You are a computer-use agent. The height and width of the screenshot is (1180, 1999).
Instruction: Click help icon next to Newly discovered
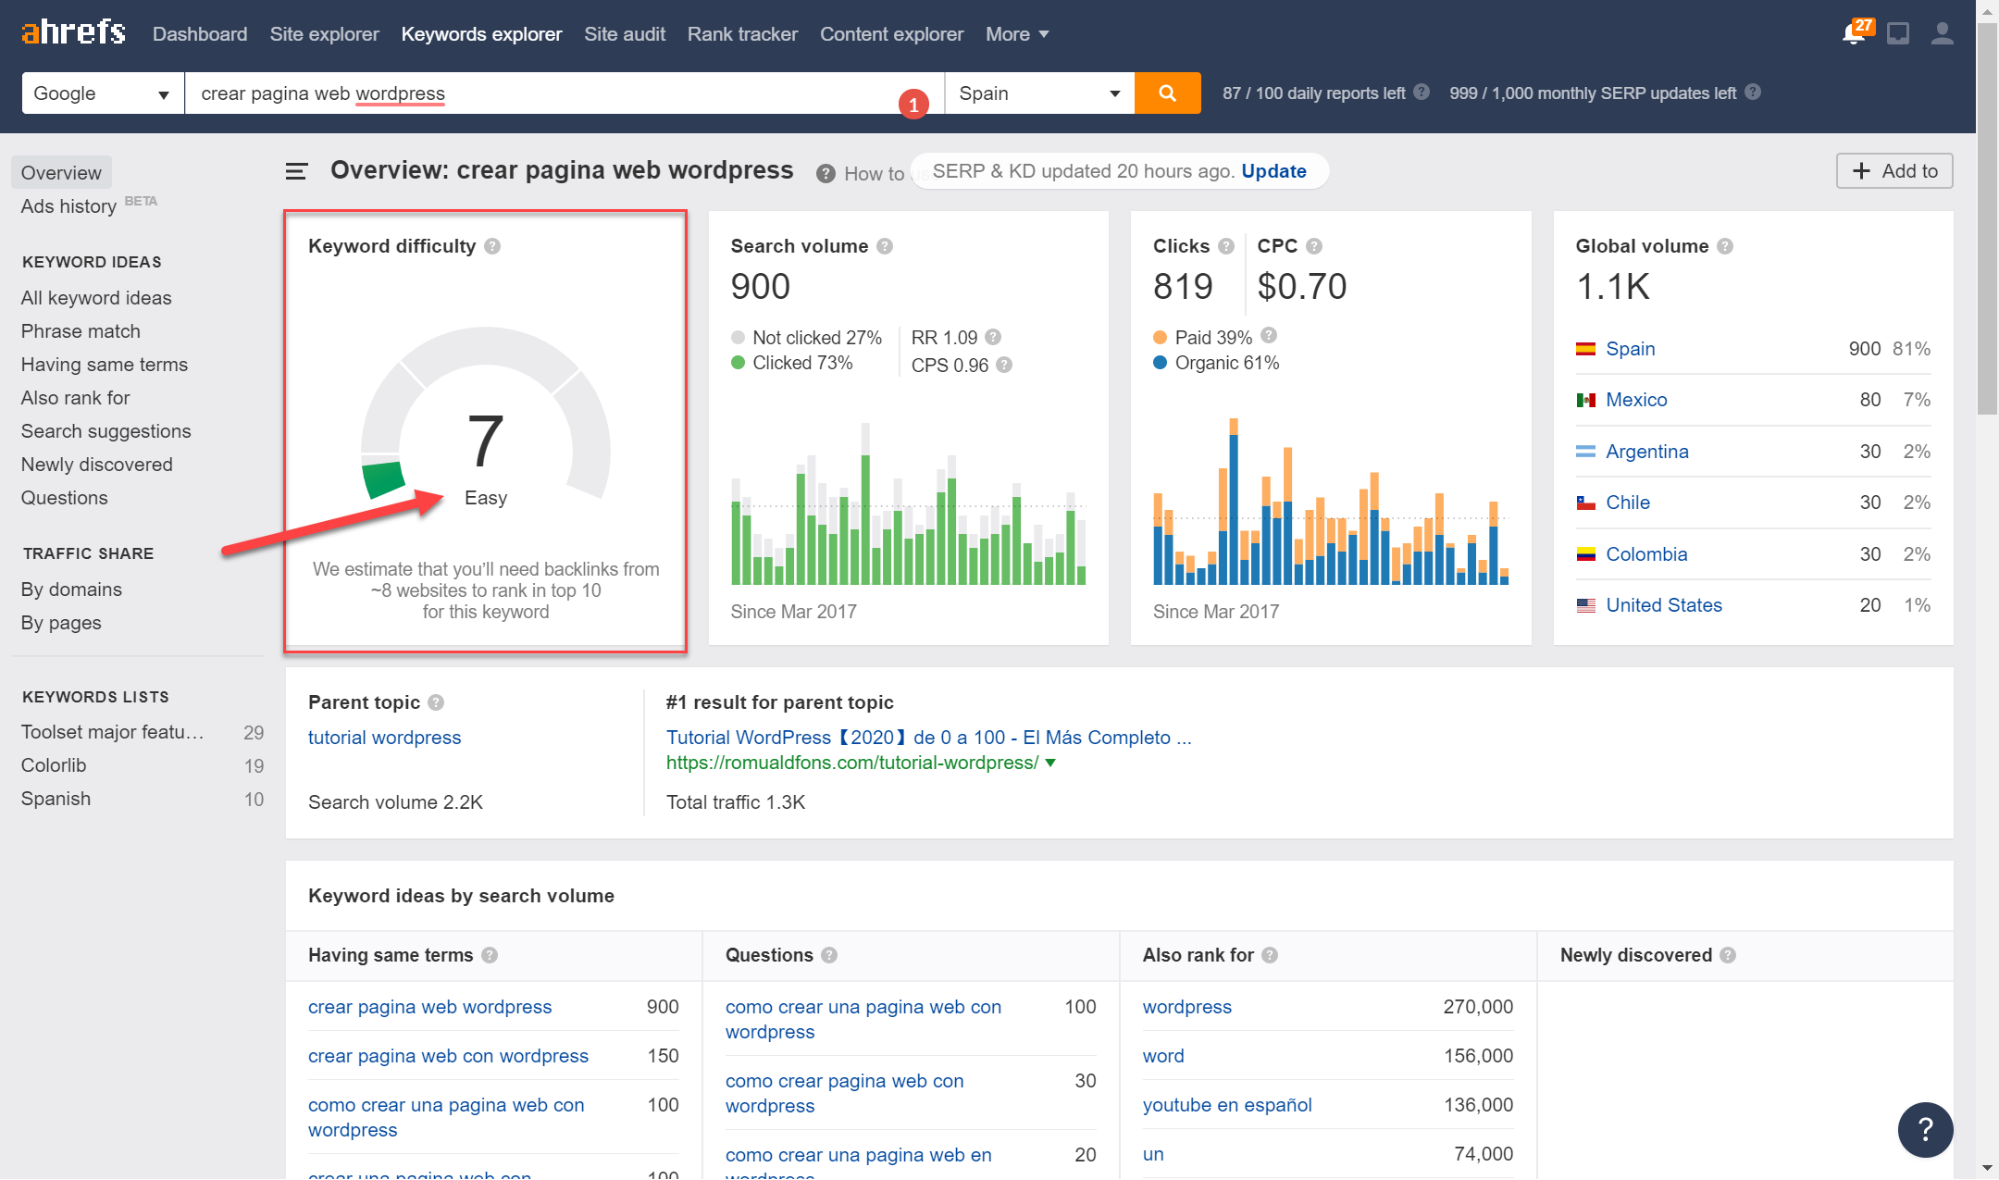(x=1727, y=955)
